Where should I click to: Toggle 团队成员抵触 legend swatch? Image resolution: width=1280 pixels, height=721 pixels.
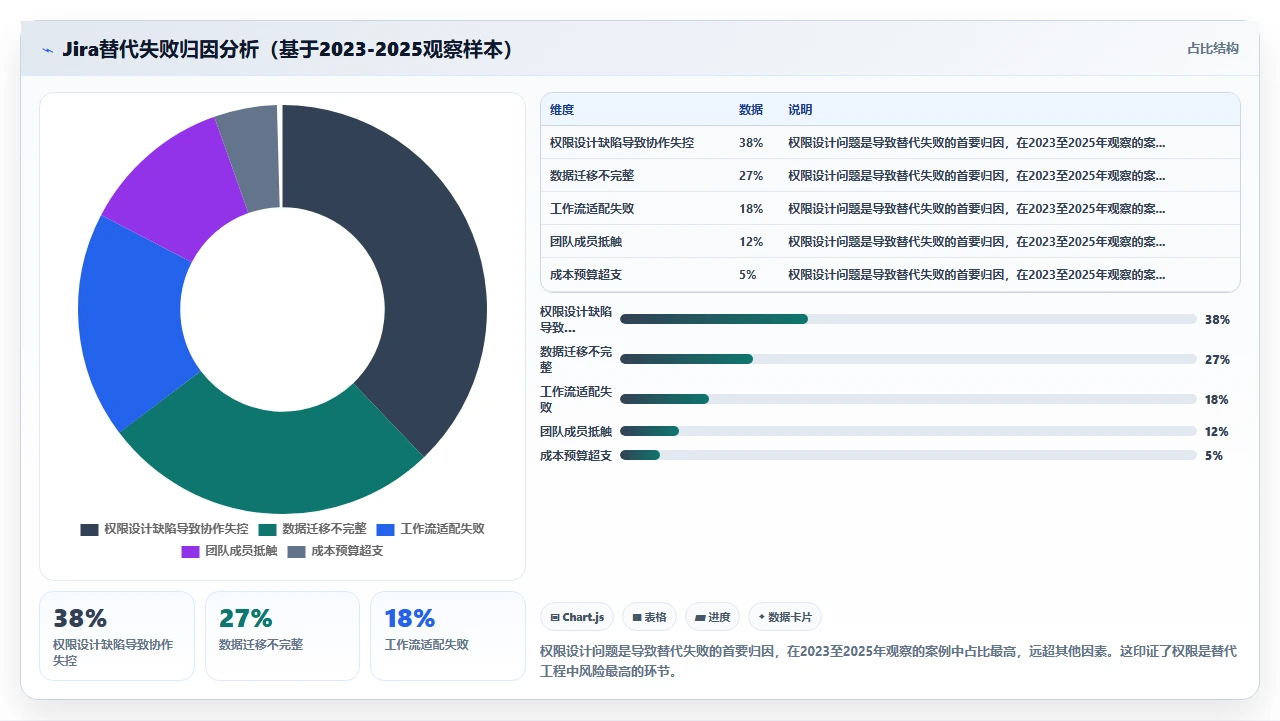(x=190, y=551)
